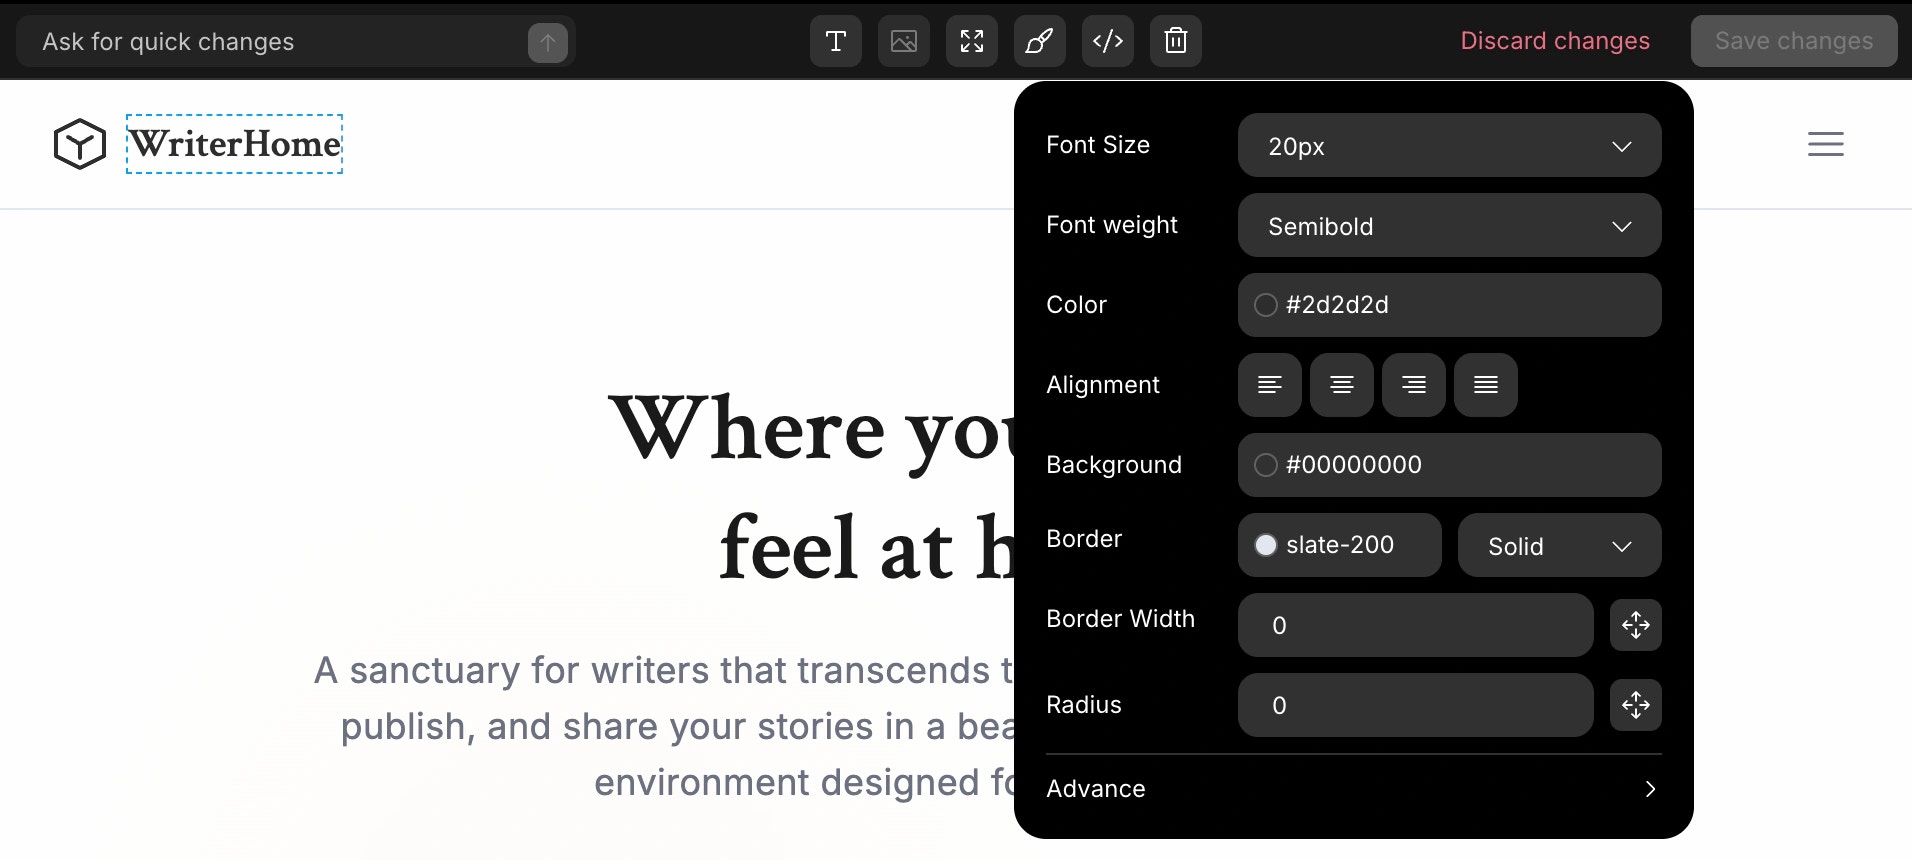Click the #2d2d2d color value field

click(x=1450, y=305)
